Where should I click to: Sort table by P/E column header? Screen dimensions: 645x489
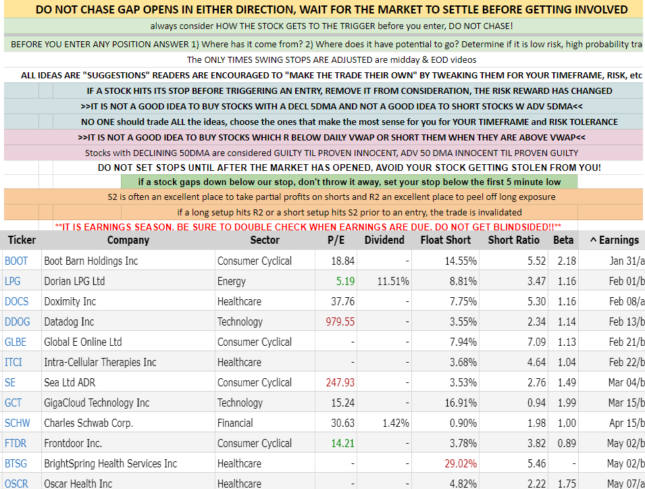336,240
